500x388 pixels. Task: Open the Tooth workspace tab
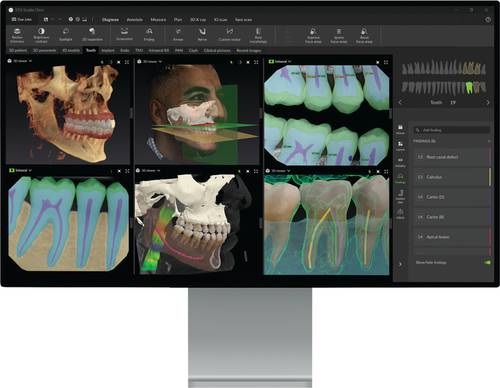(x=91, y=50)
